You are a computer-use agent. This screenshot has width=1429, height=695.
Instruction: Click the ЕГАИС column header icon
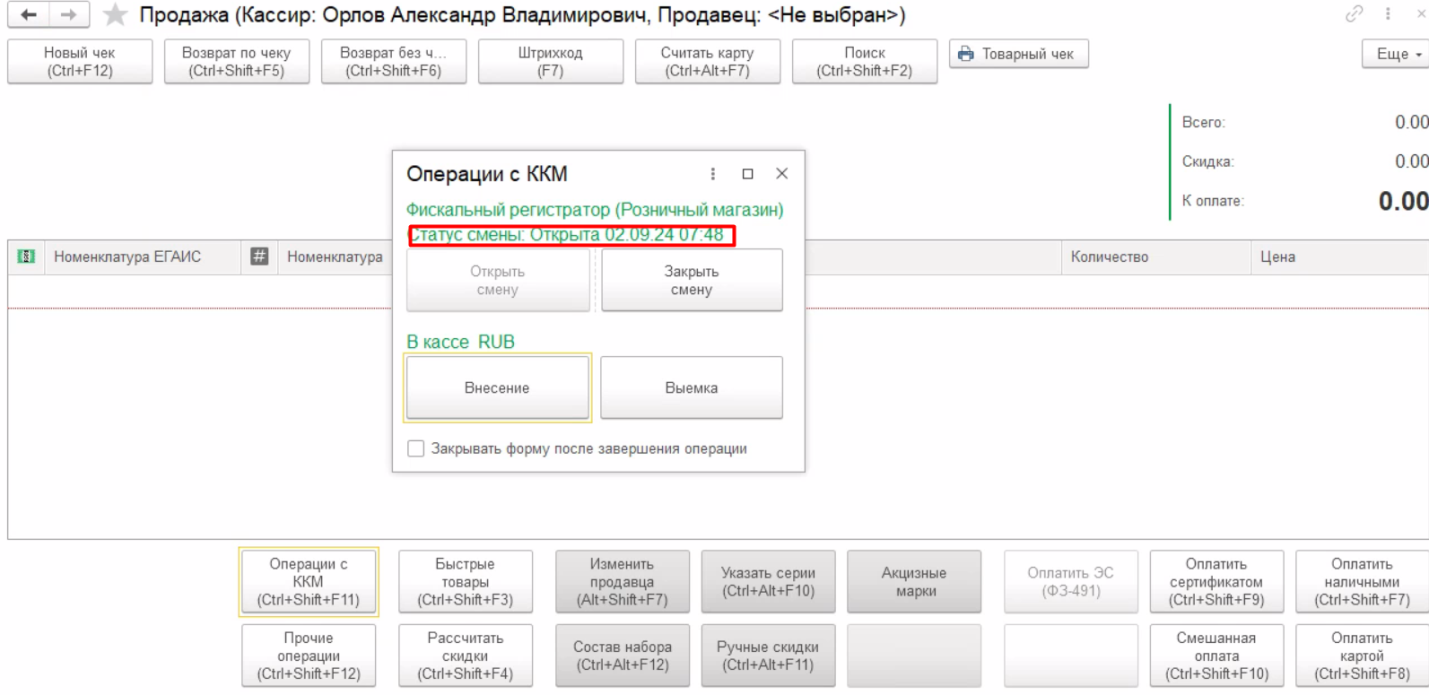click(x=26, y=257)
